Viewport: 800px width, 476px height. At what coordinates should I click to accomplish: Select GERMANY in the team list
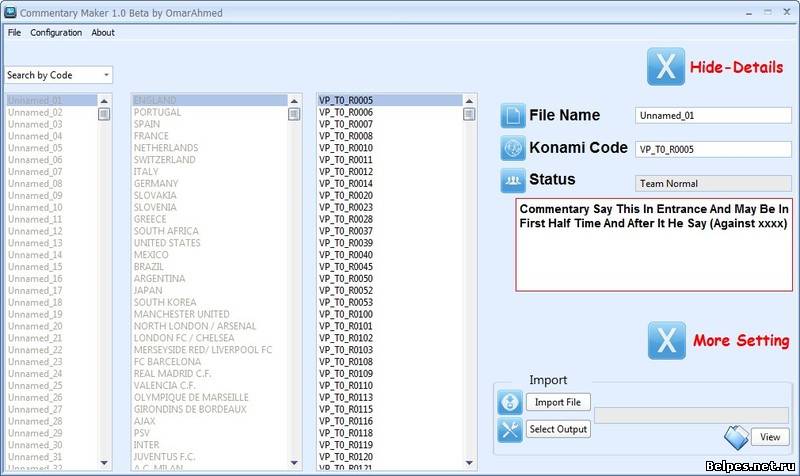tap(210, 183)
